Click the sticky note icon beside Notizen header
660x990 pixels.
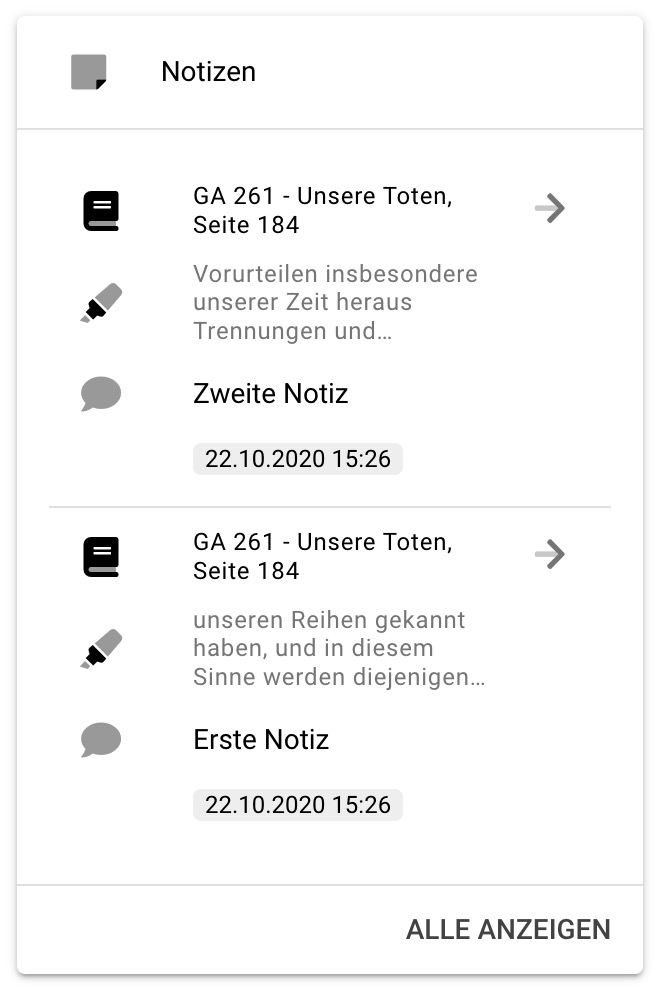[88, 71]
